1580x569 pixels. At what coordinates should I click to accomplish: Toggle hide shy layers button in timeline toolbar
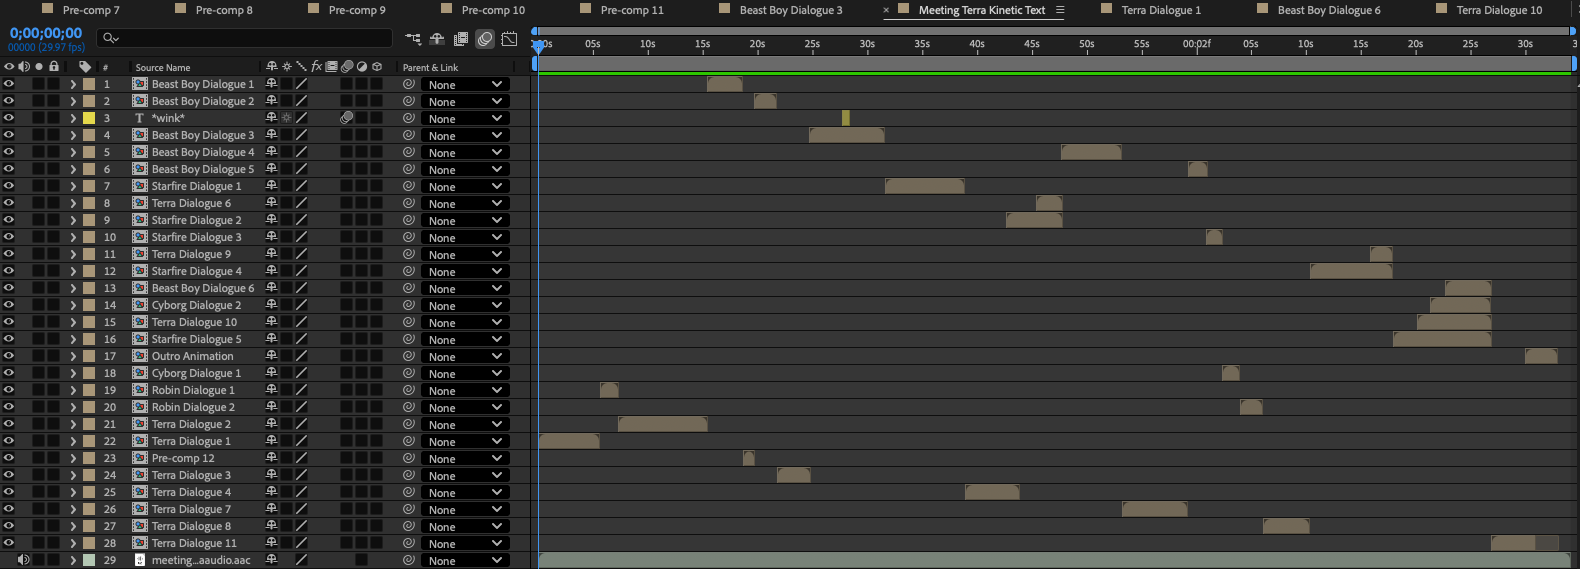437,39
